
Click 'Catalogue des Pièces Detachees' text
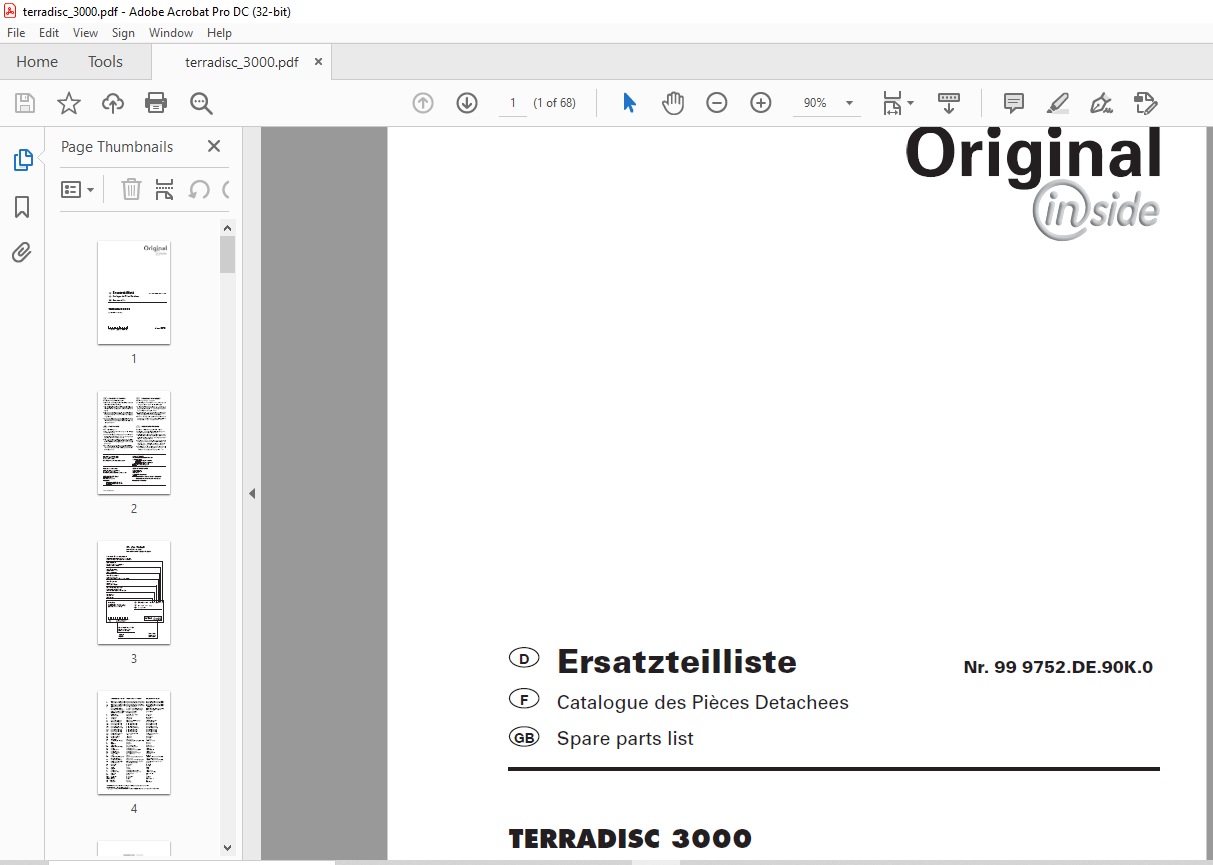(703, 703)
